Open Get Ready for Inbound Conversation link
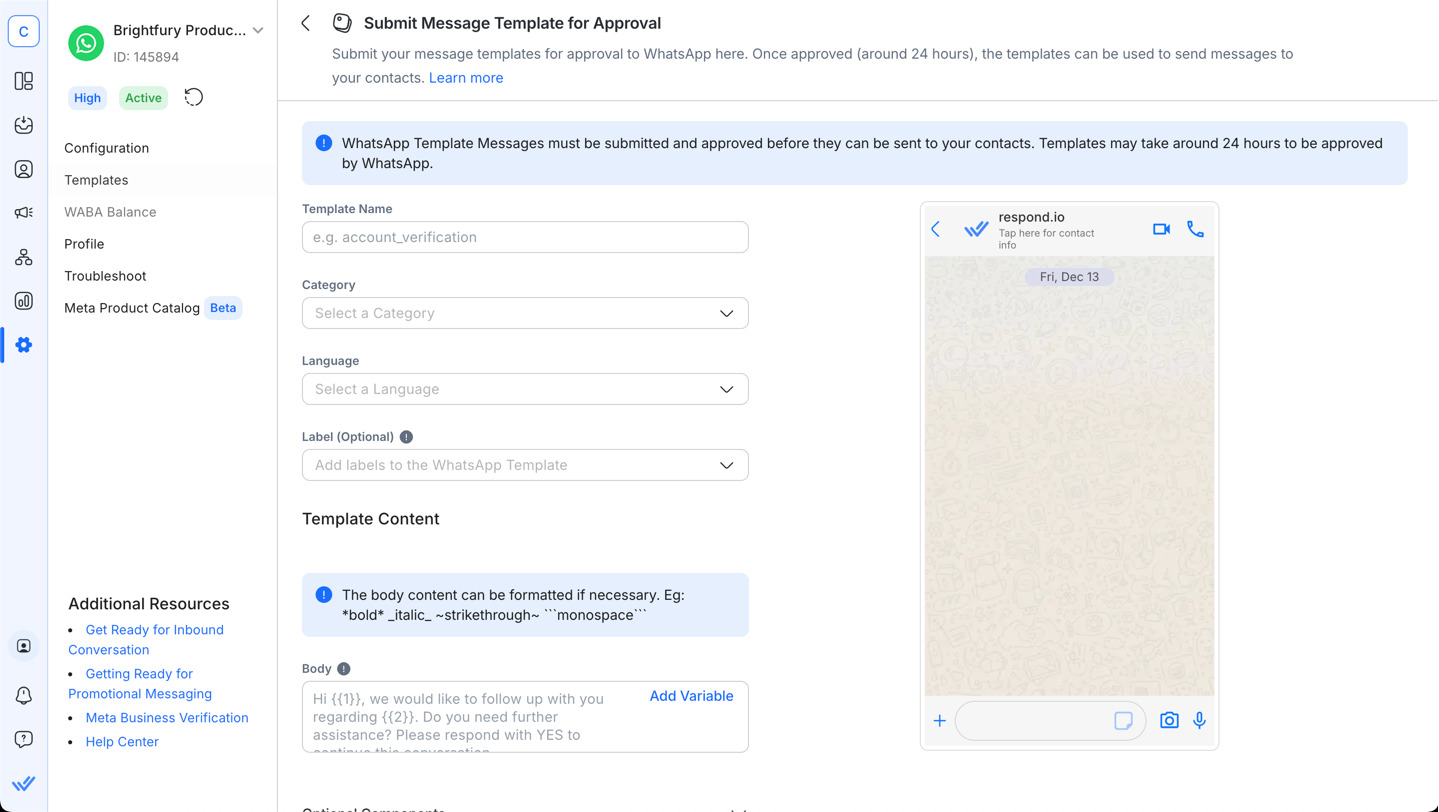The image size is (1439, 812). pos(146,640)
